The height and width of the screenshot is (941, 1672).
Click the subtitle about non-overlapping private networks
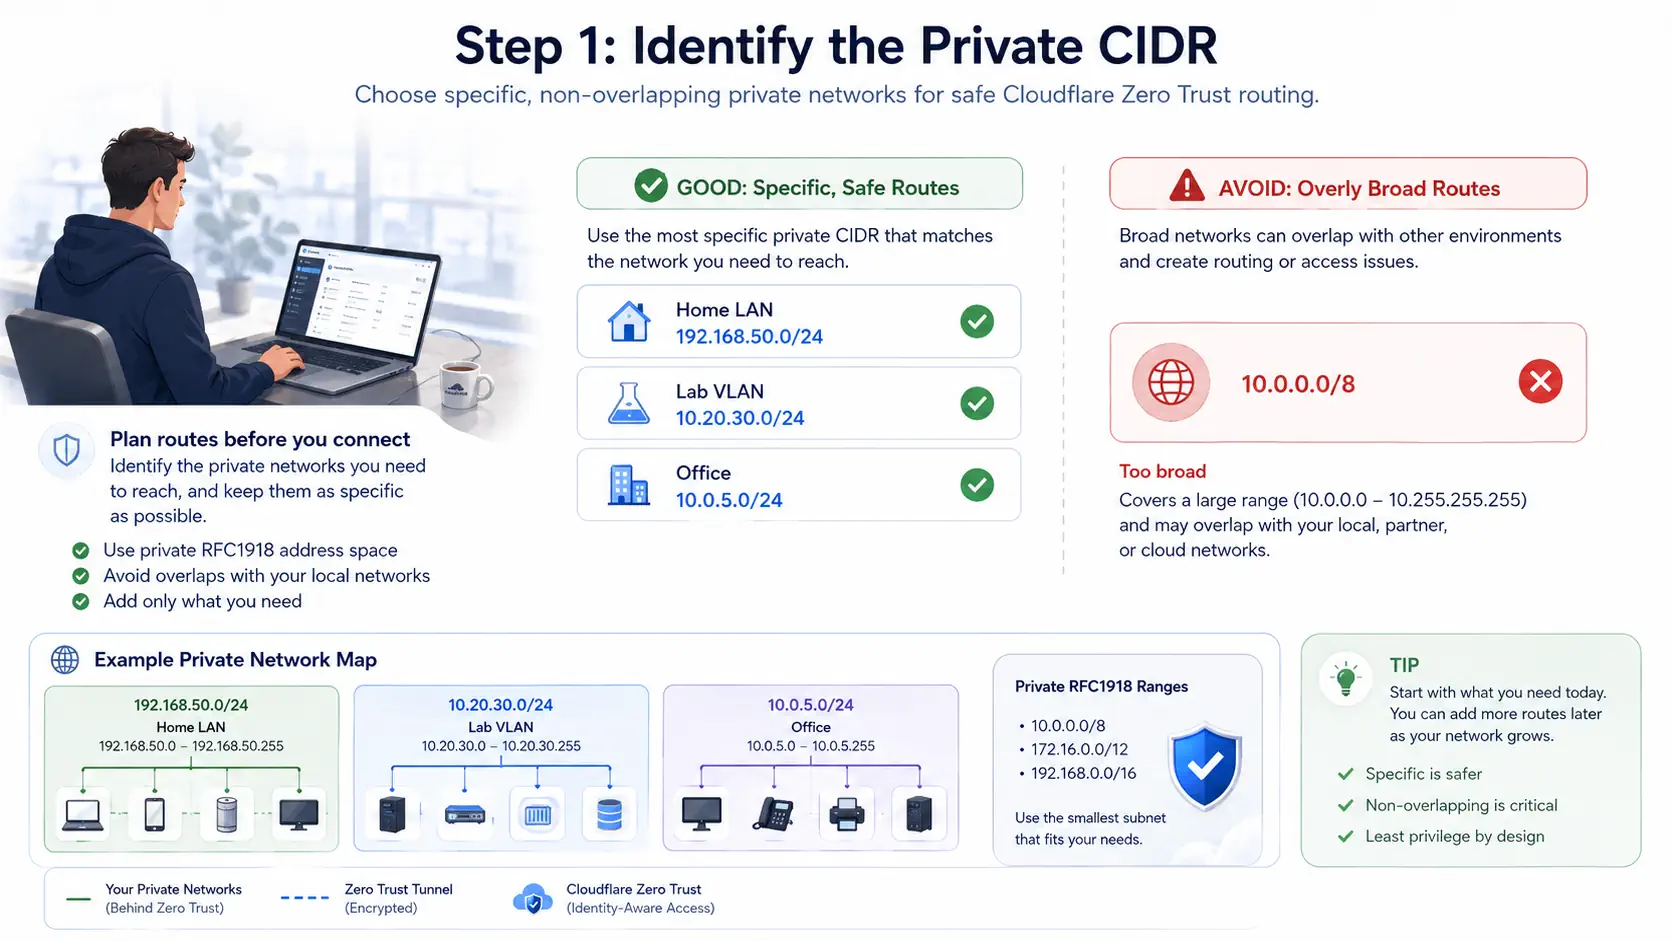coord(837,95)
